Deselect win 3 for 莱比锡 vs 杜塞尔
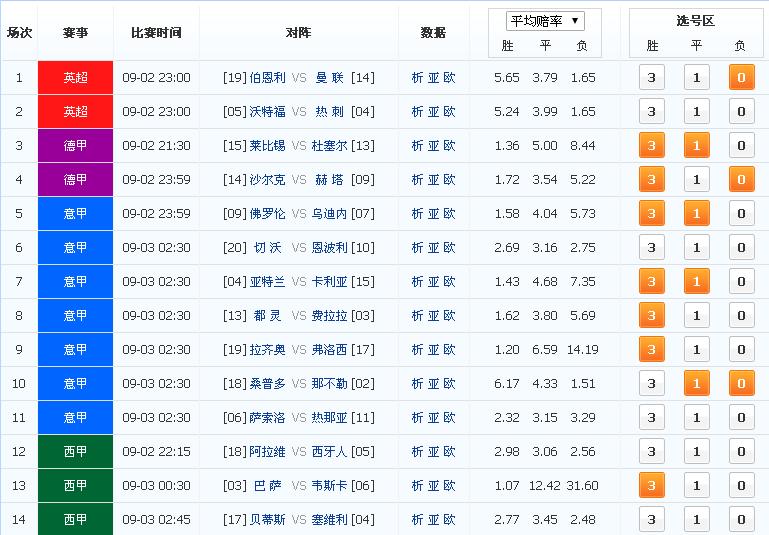This screenshot has height=535, width=769. coord(651,146)
